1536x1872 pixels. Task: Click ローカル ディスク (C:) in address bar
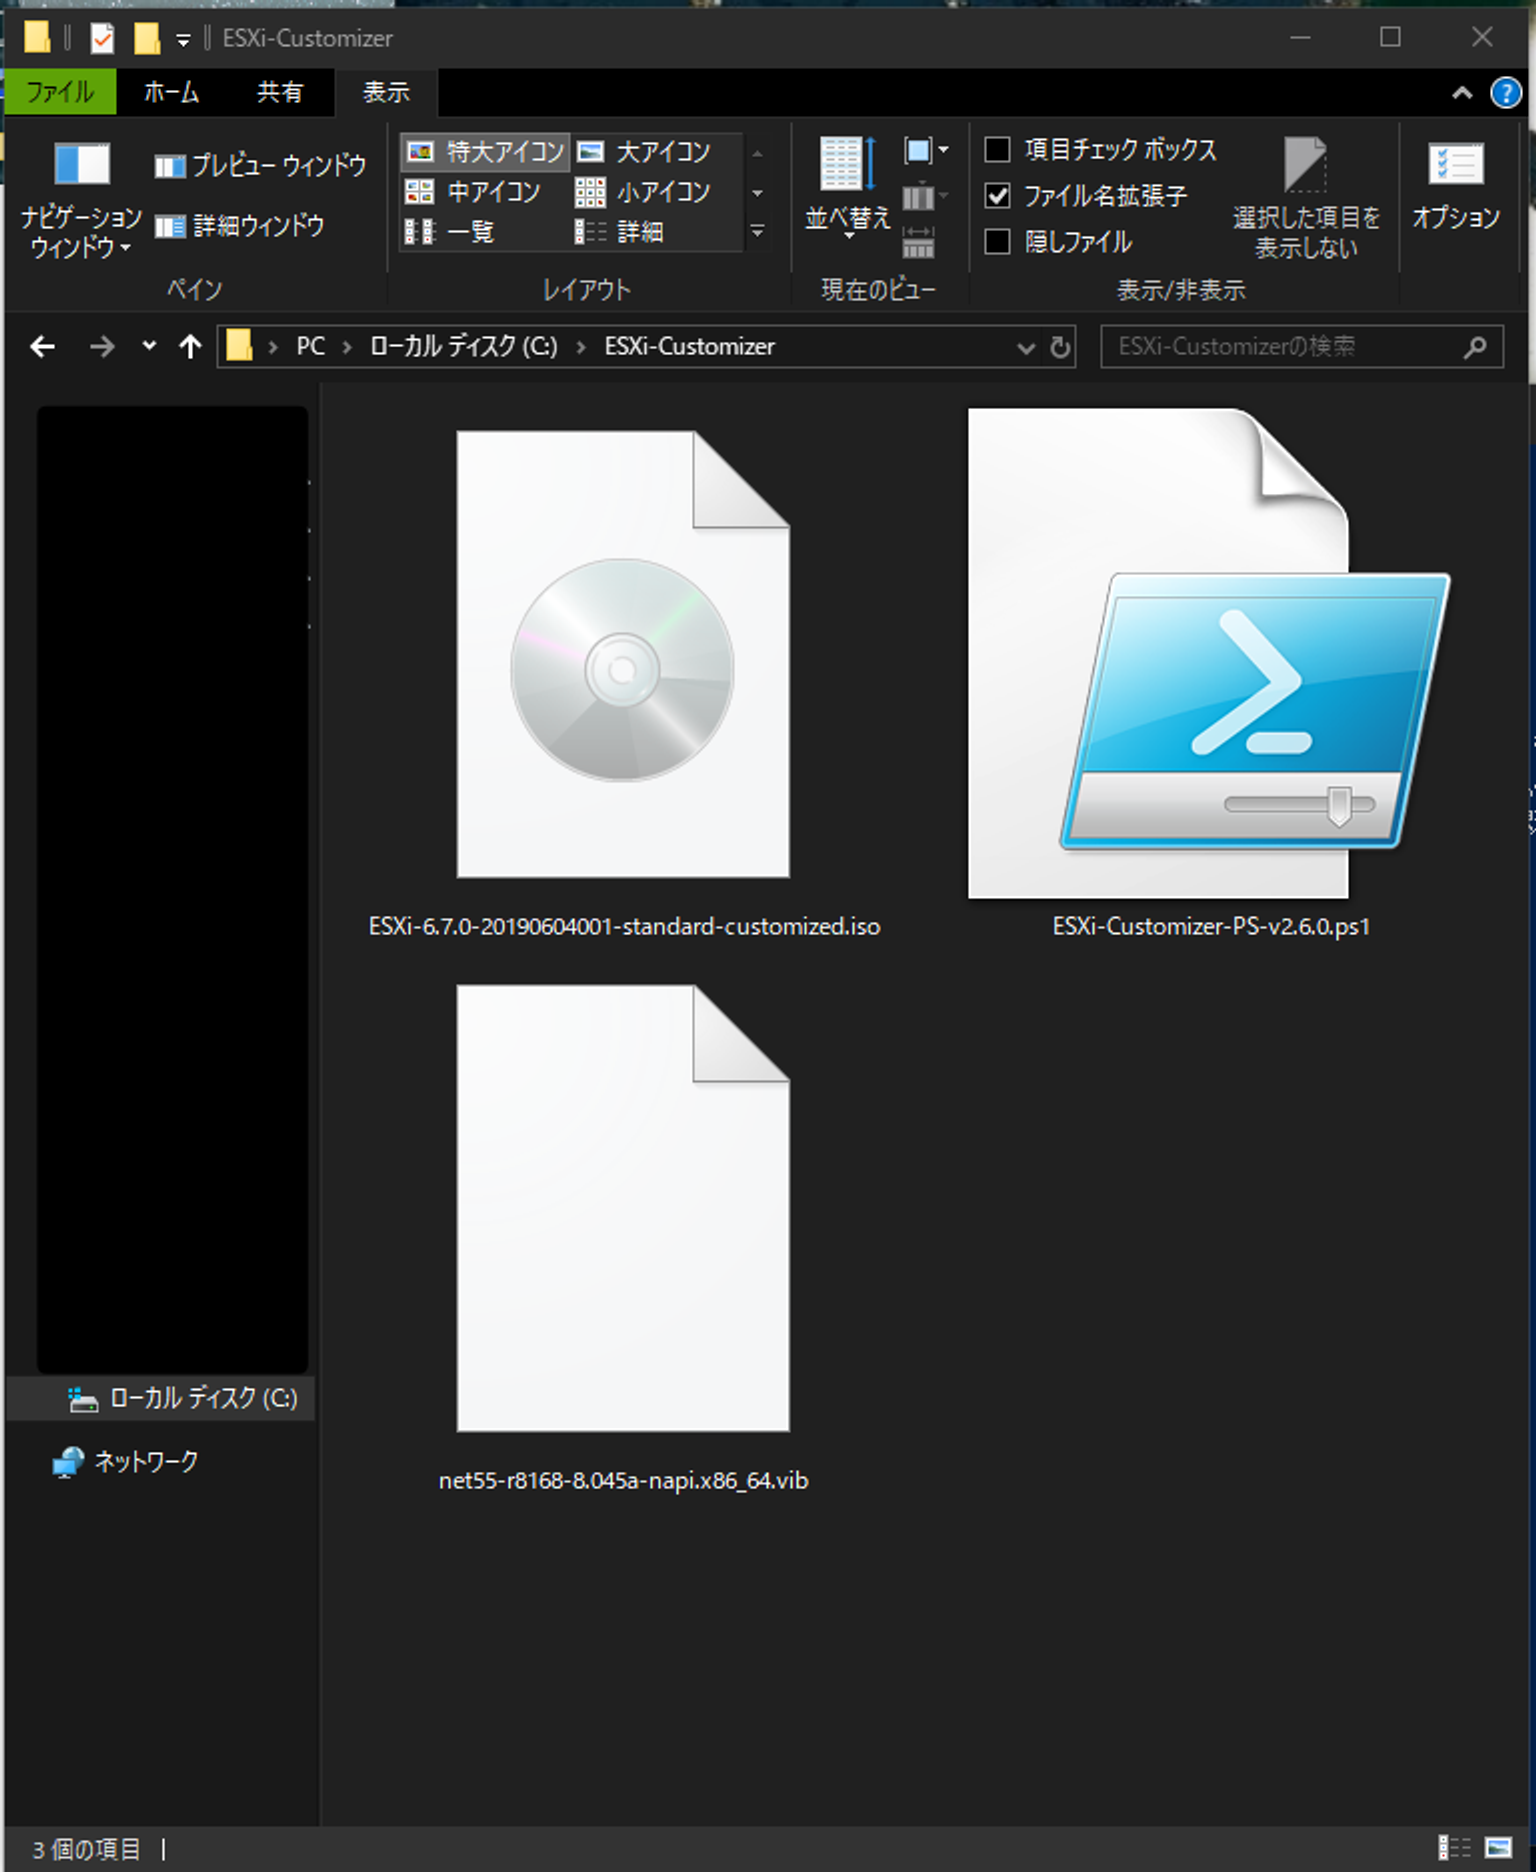(463, 346)
